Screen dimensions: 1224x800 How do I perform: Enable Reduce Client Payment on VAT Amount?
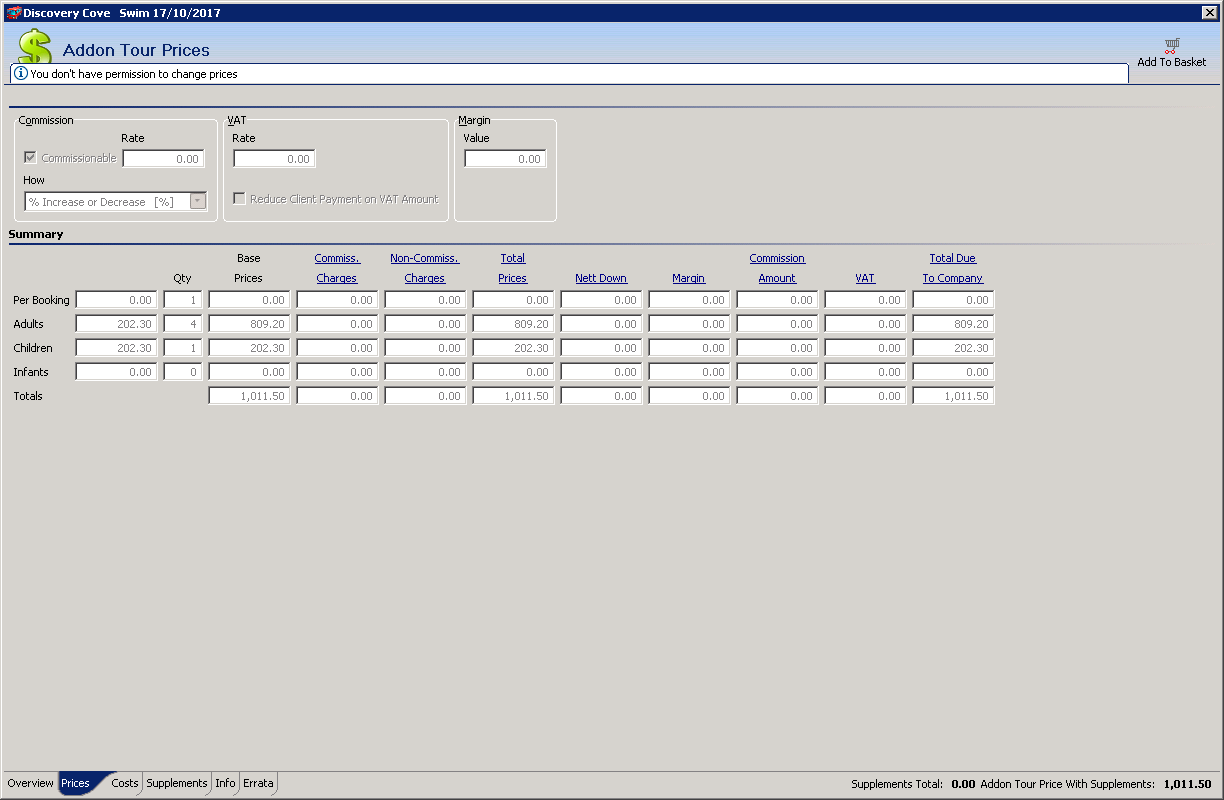[239, 199]
